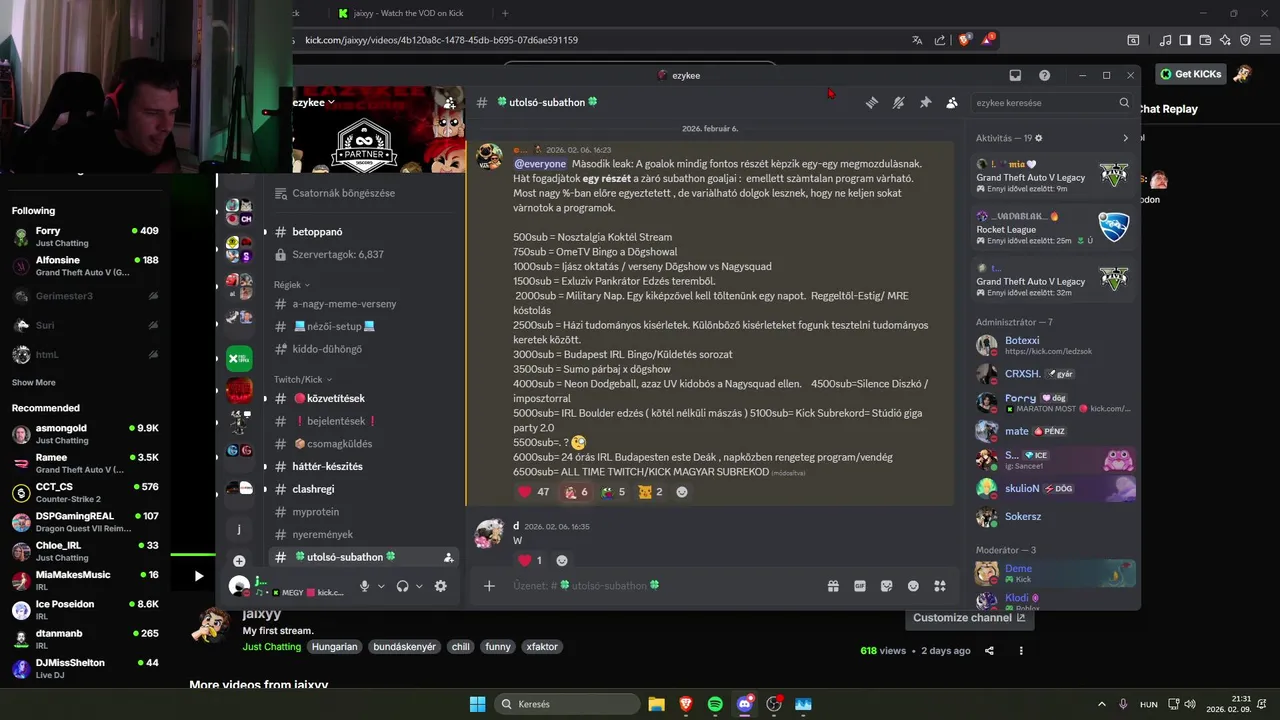Image resolution: width=1280 pixels, height=720 pixels.
Task: Click the gift icon in message bar
Action: click(x=833, y=586)
